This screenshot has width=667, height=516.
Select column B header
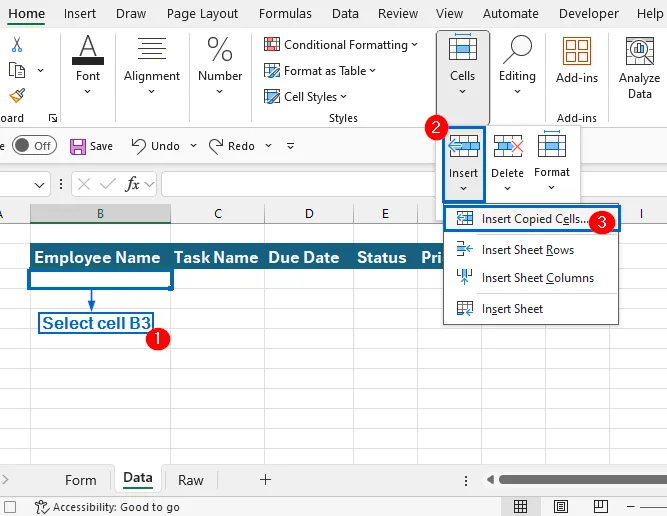tap(100, 214)
